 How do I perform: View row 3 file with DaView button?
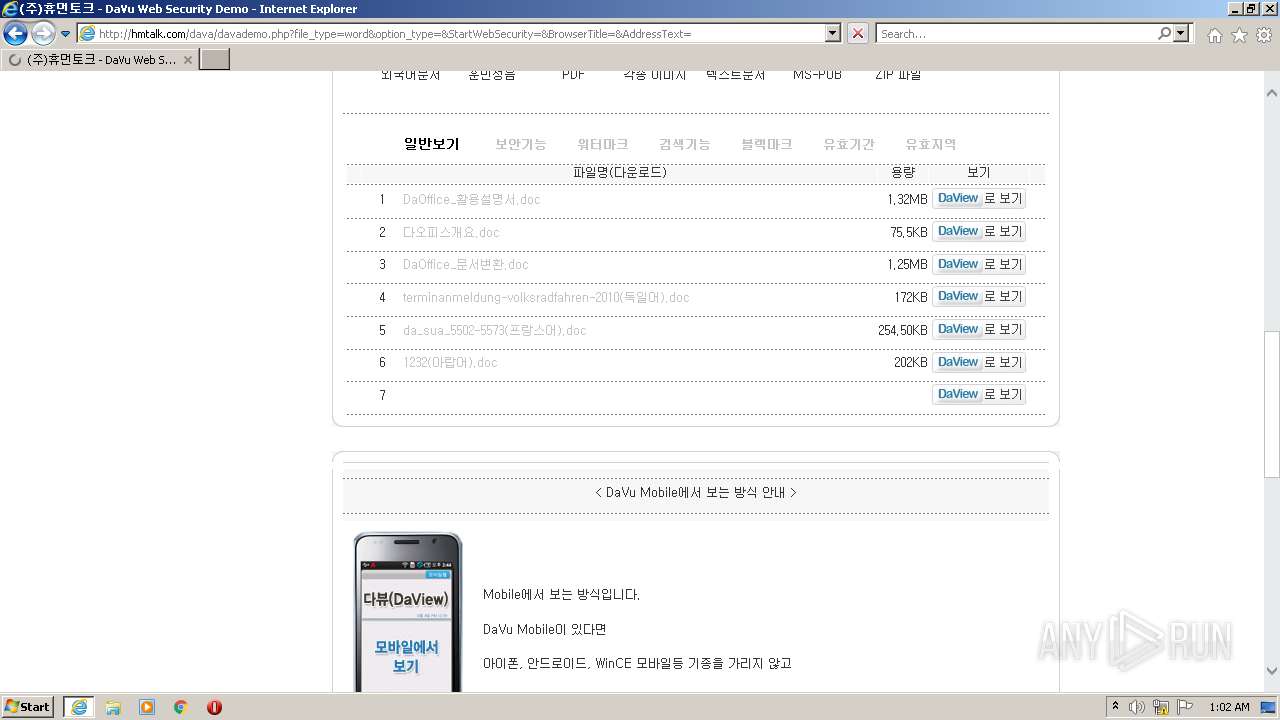979,264
